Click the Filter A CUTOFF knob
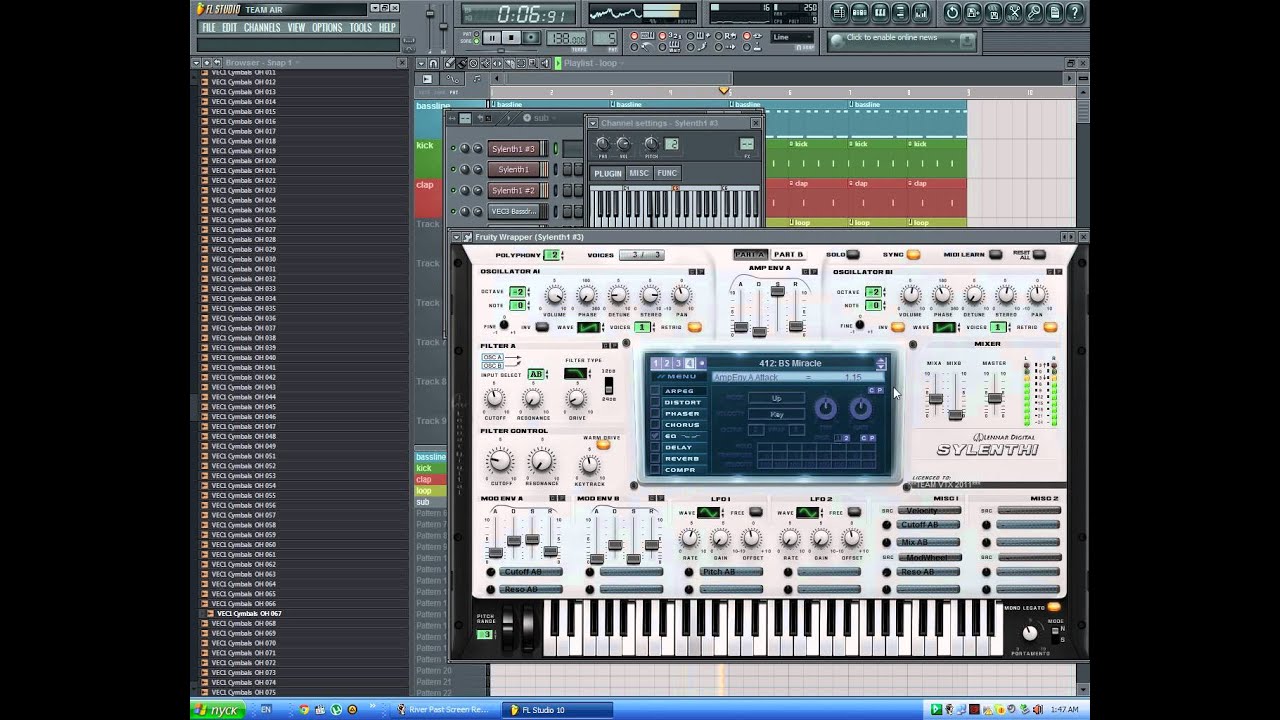The height and width of the screenshot is (720, 1280). click(494, 399)
